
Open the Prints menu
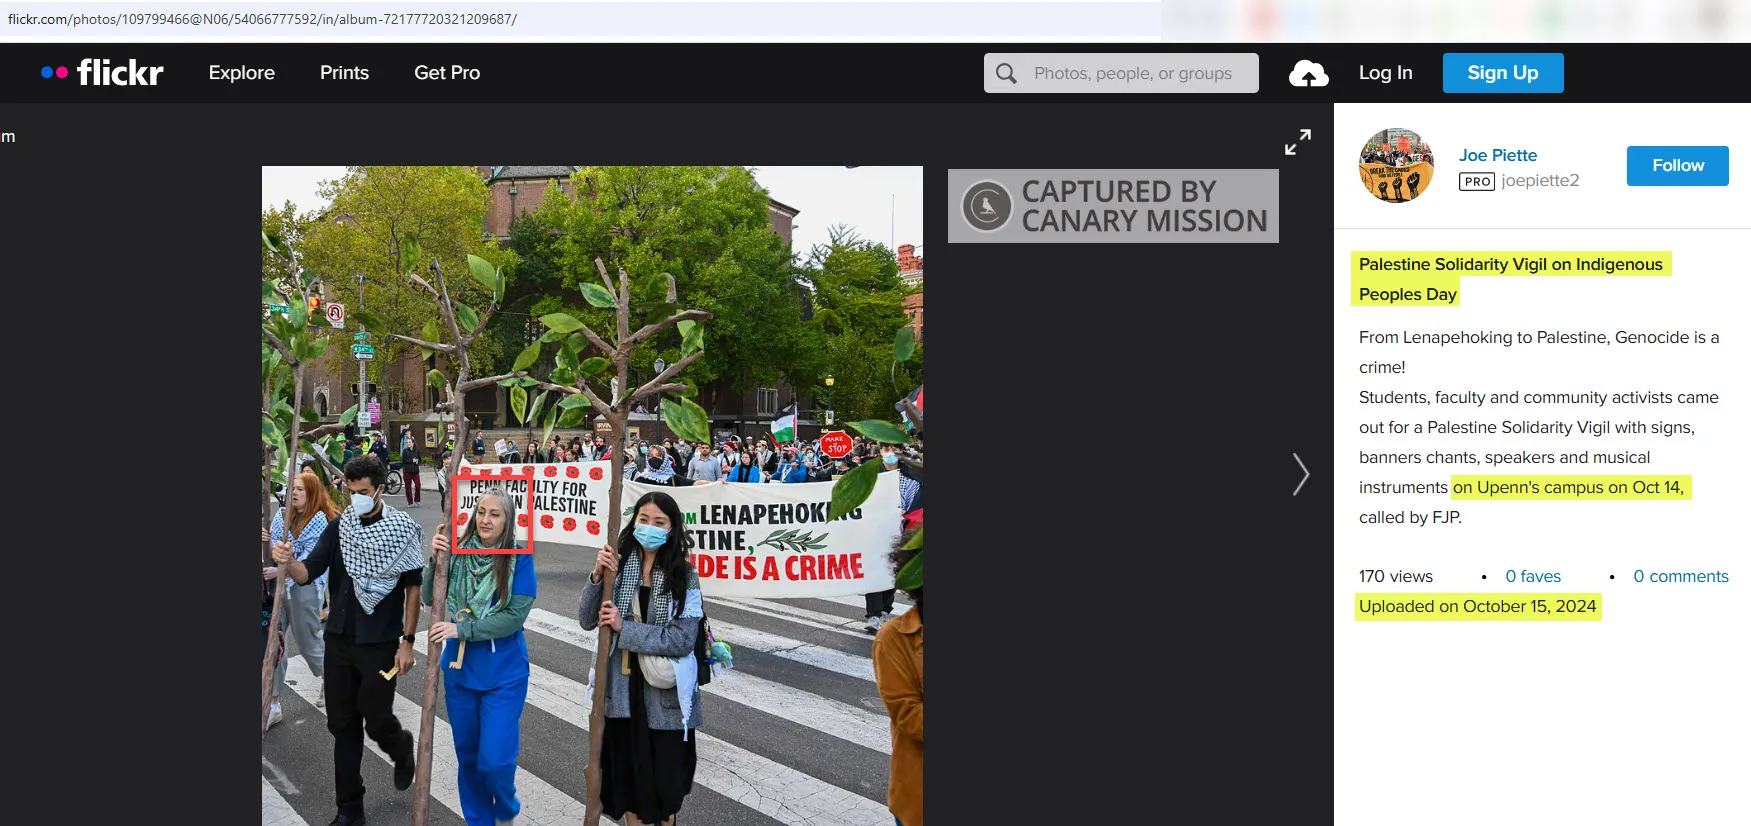pyautogui.click(x=344, y=73)
